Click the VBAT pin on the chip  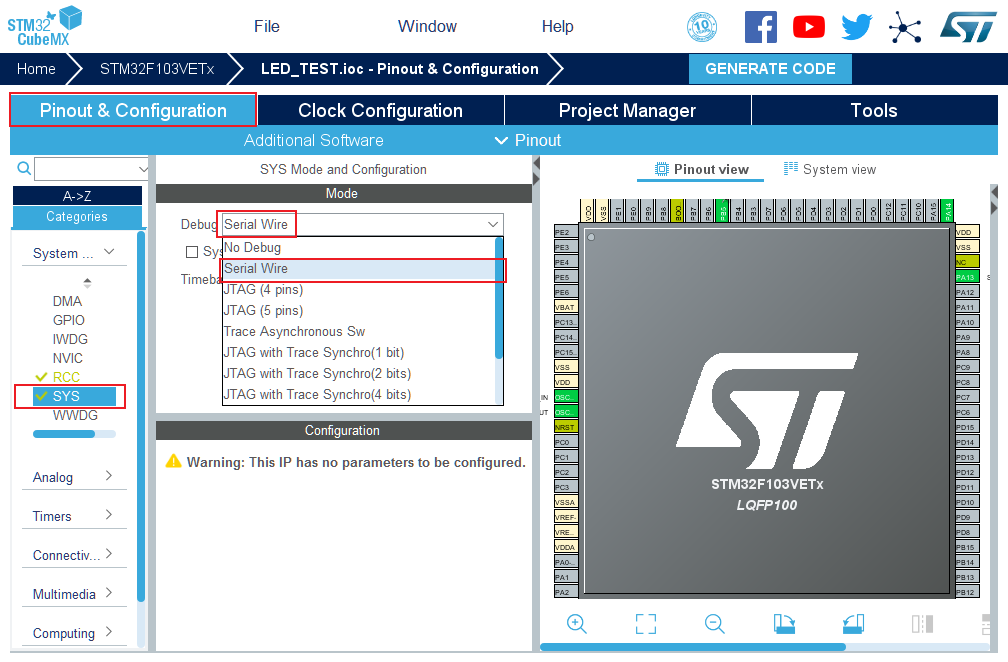566,307
